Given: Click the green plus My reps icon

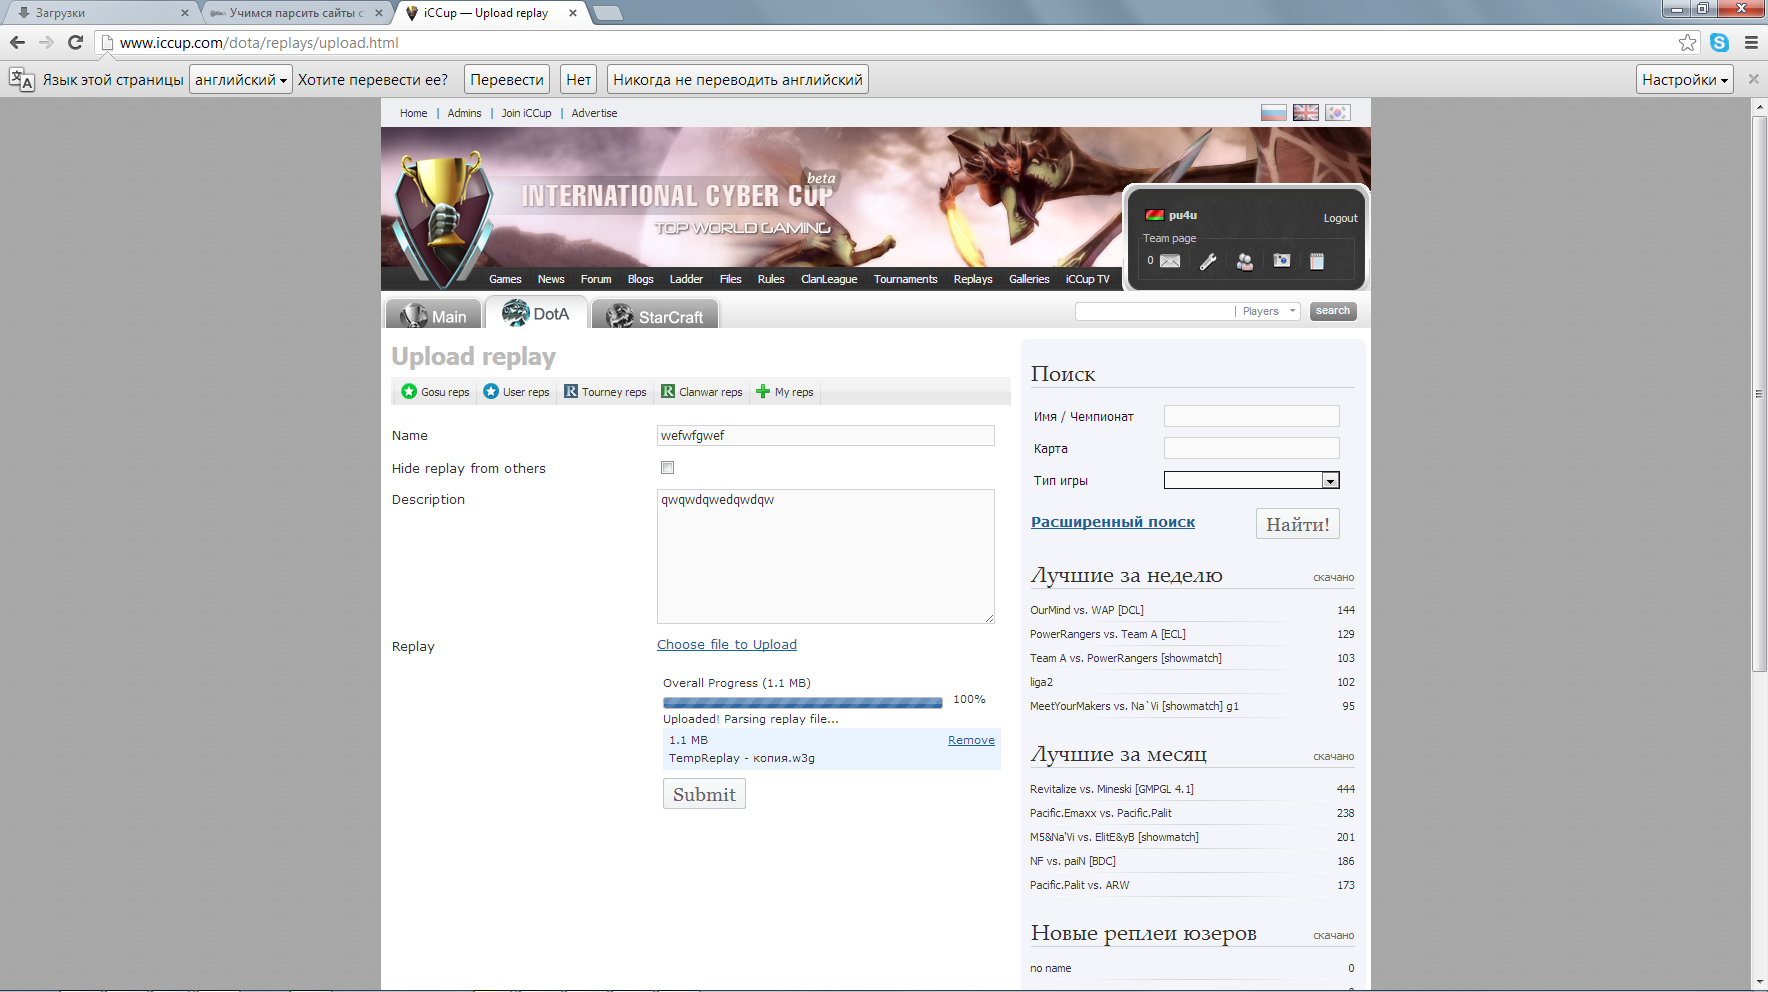Looking at the screenshot, I should click(763, 392).
